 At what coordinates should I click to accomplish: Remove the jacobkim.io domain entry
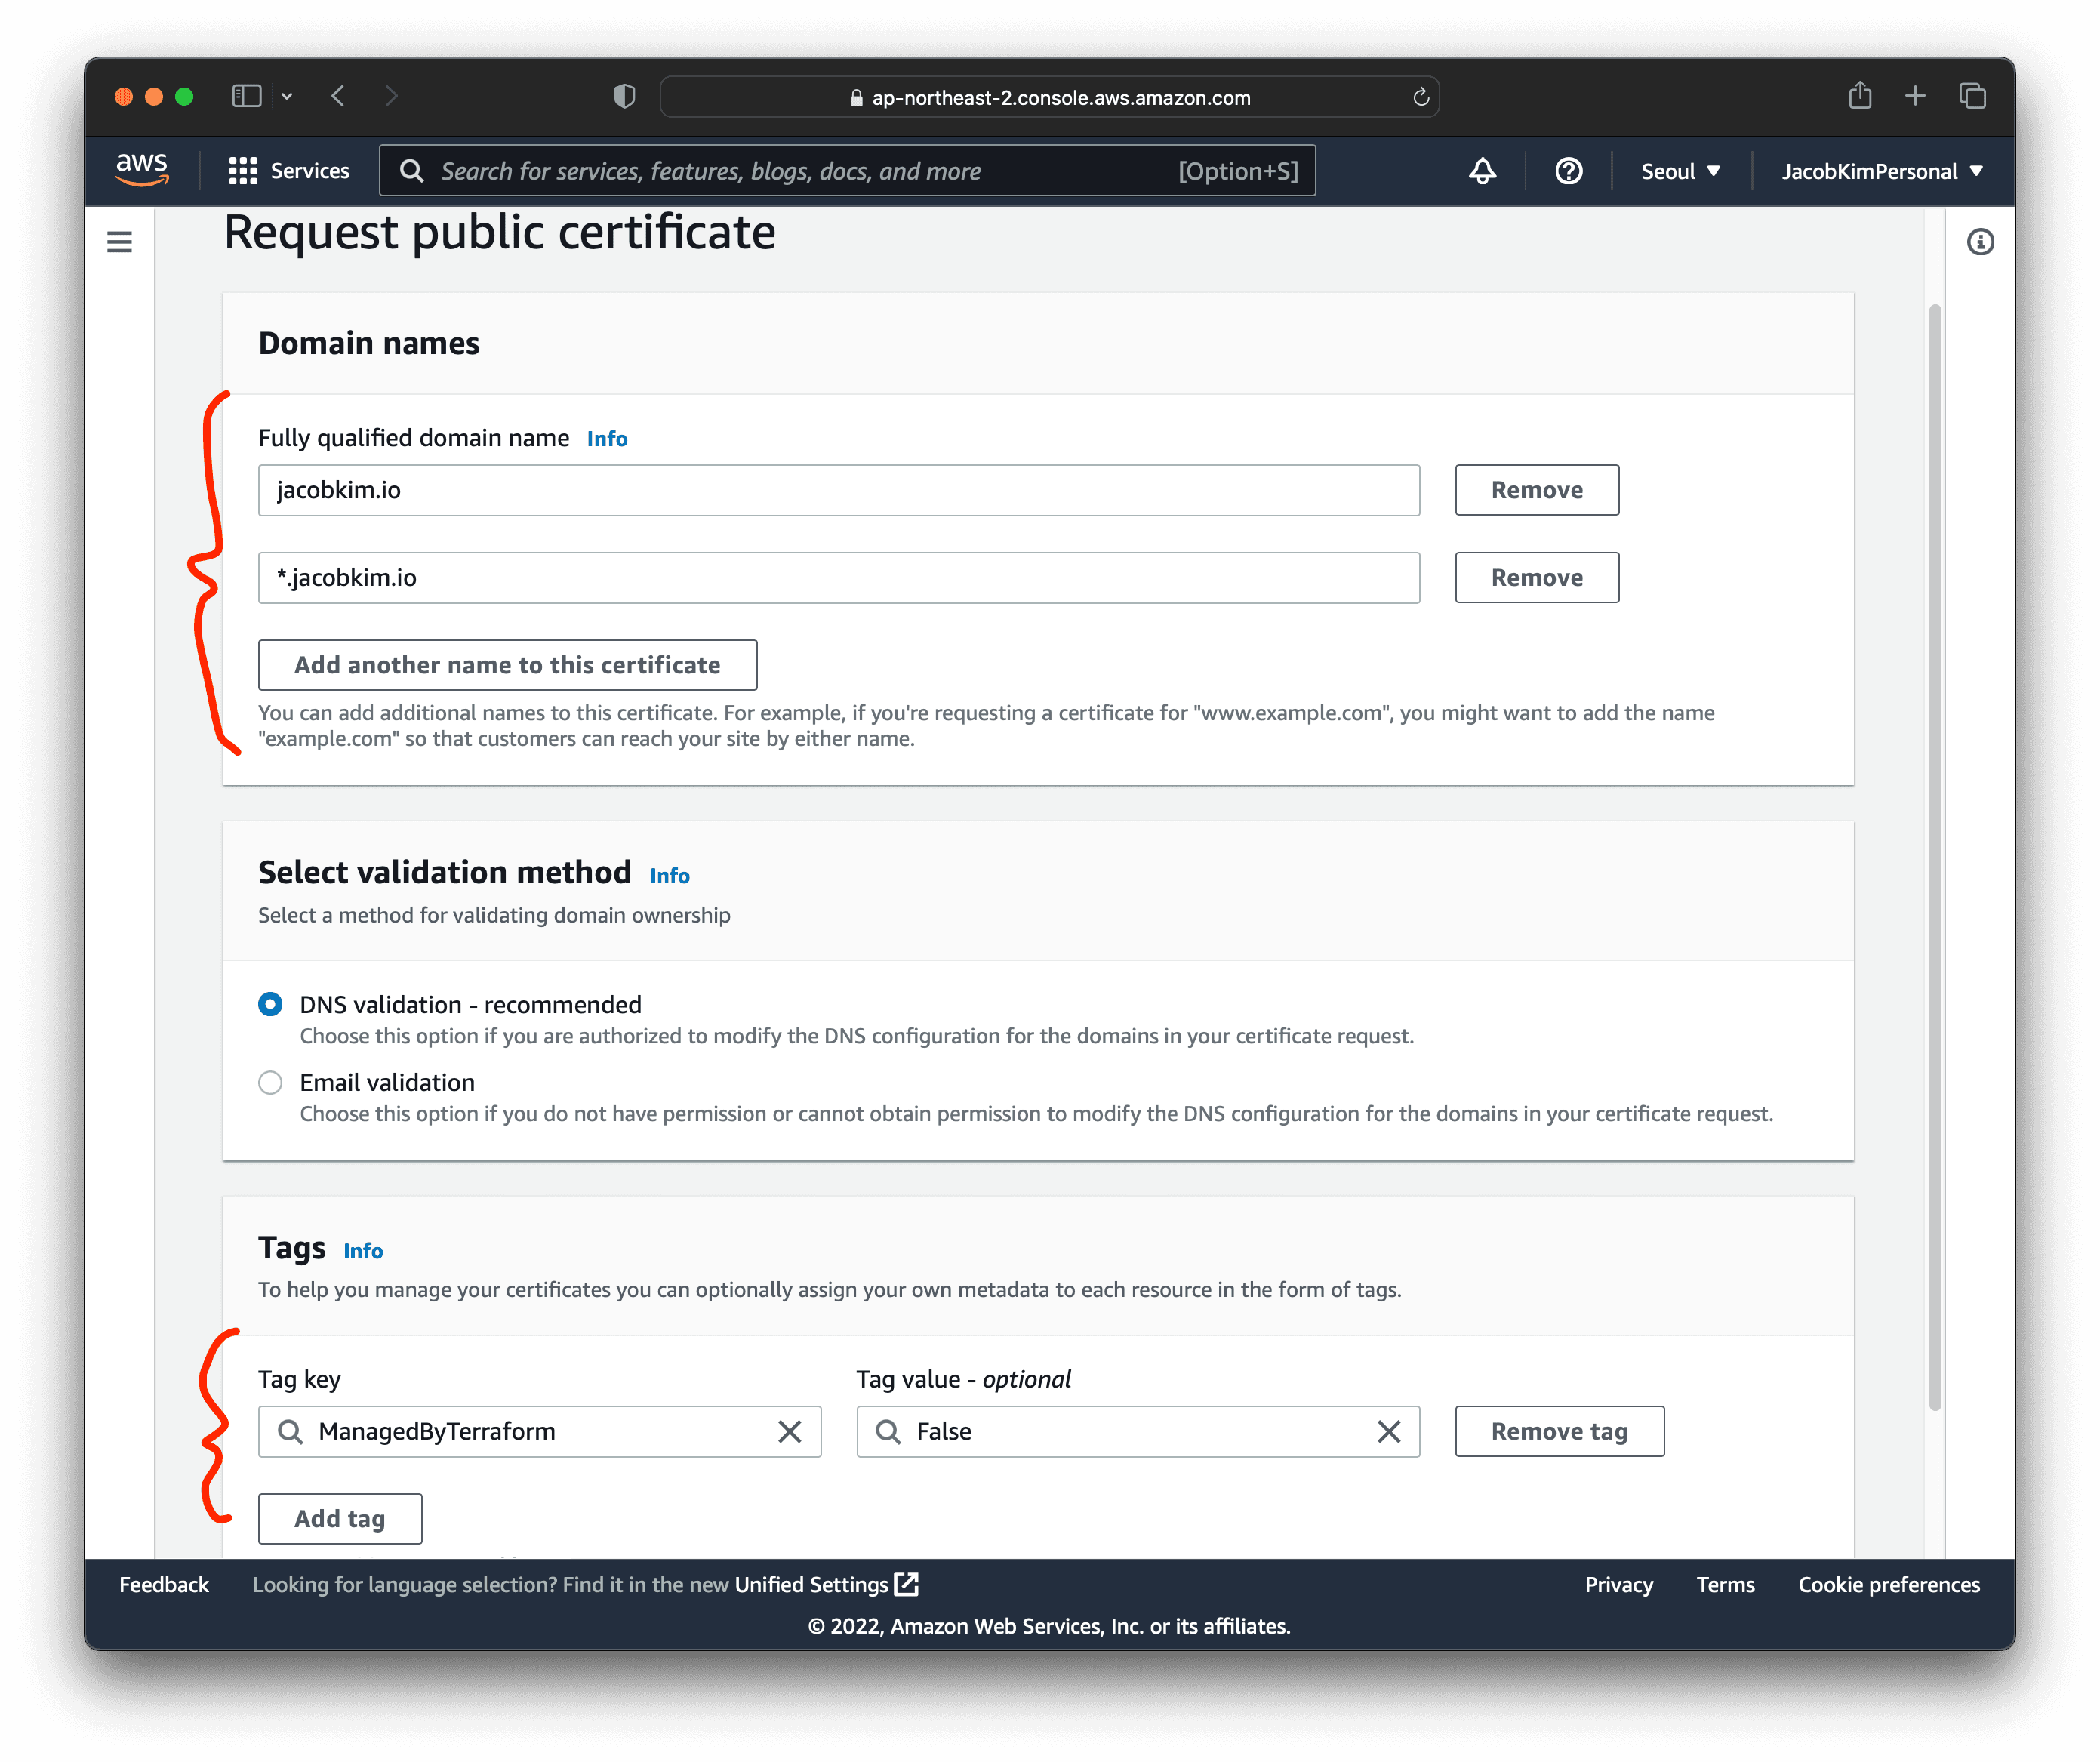[1536, 490]
